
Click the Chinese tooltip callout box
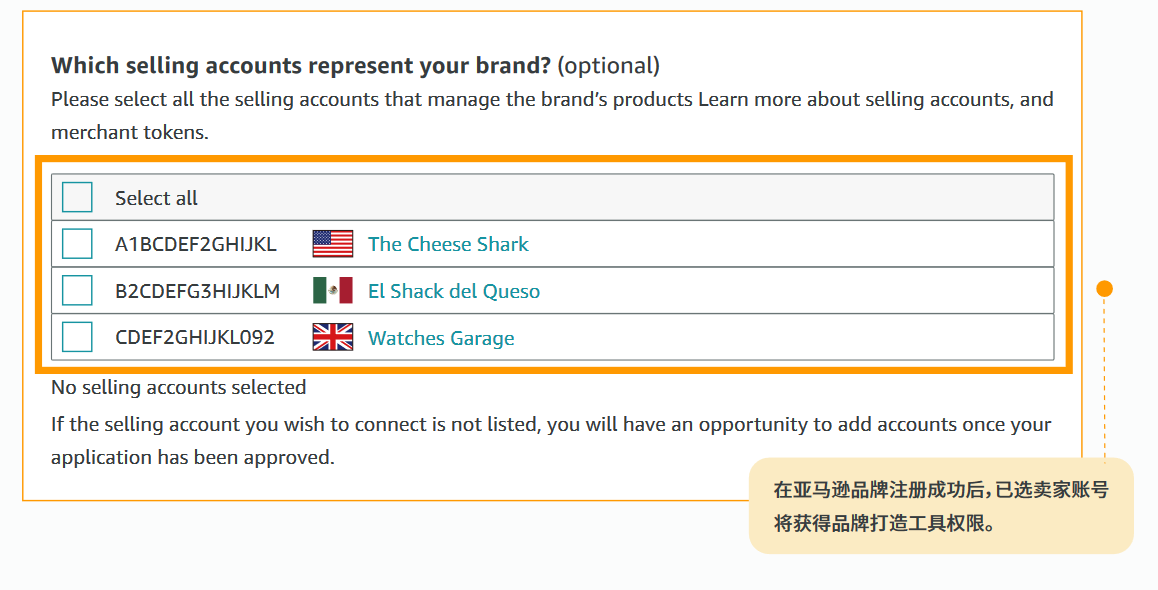(x=941, y=506)
